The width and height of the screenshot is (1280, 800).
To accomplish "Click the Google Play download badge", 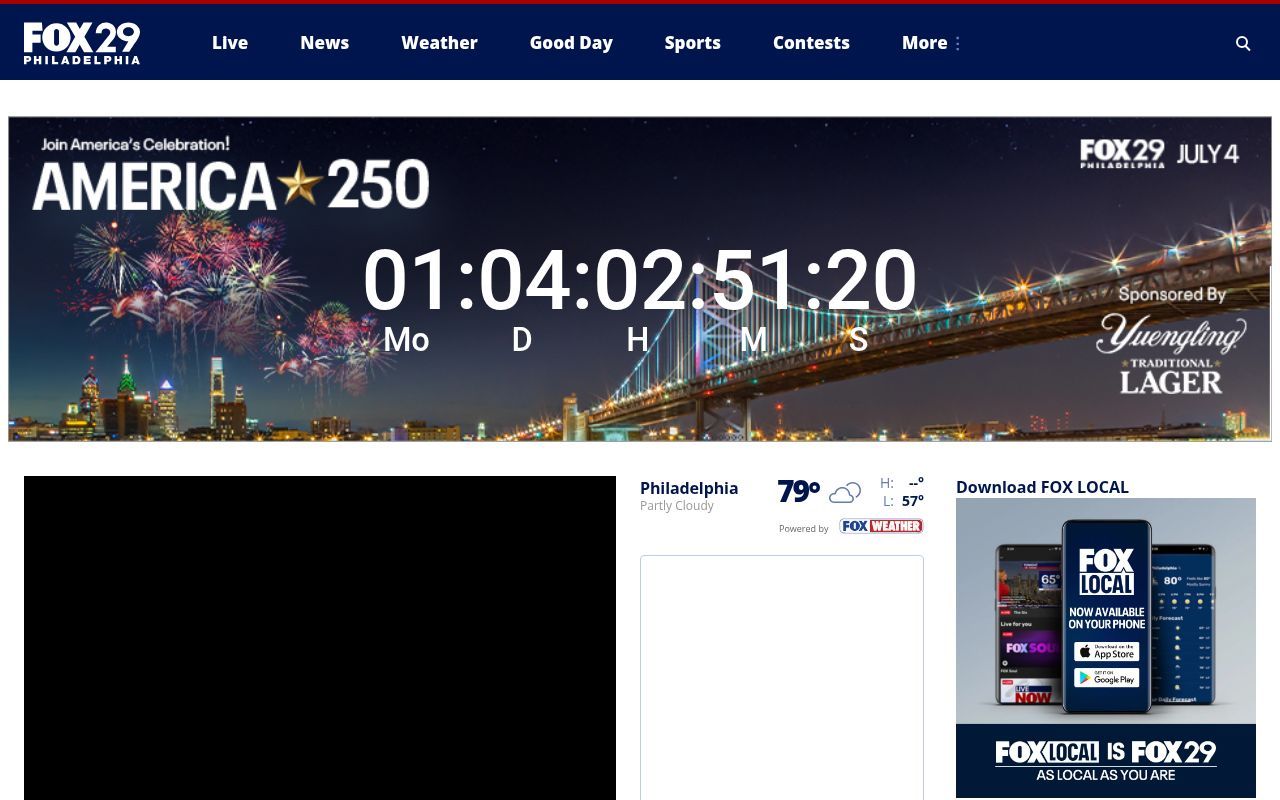I will point(1106,677).
